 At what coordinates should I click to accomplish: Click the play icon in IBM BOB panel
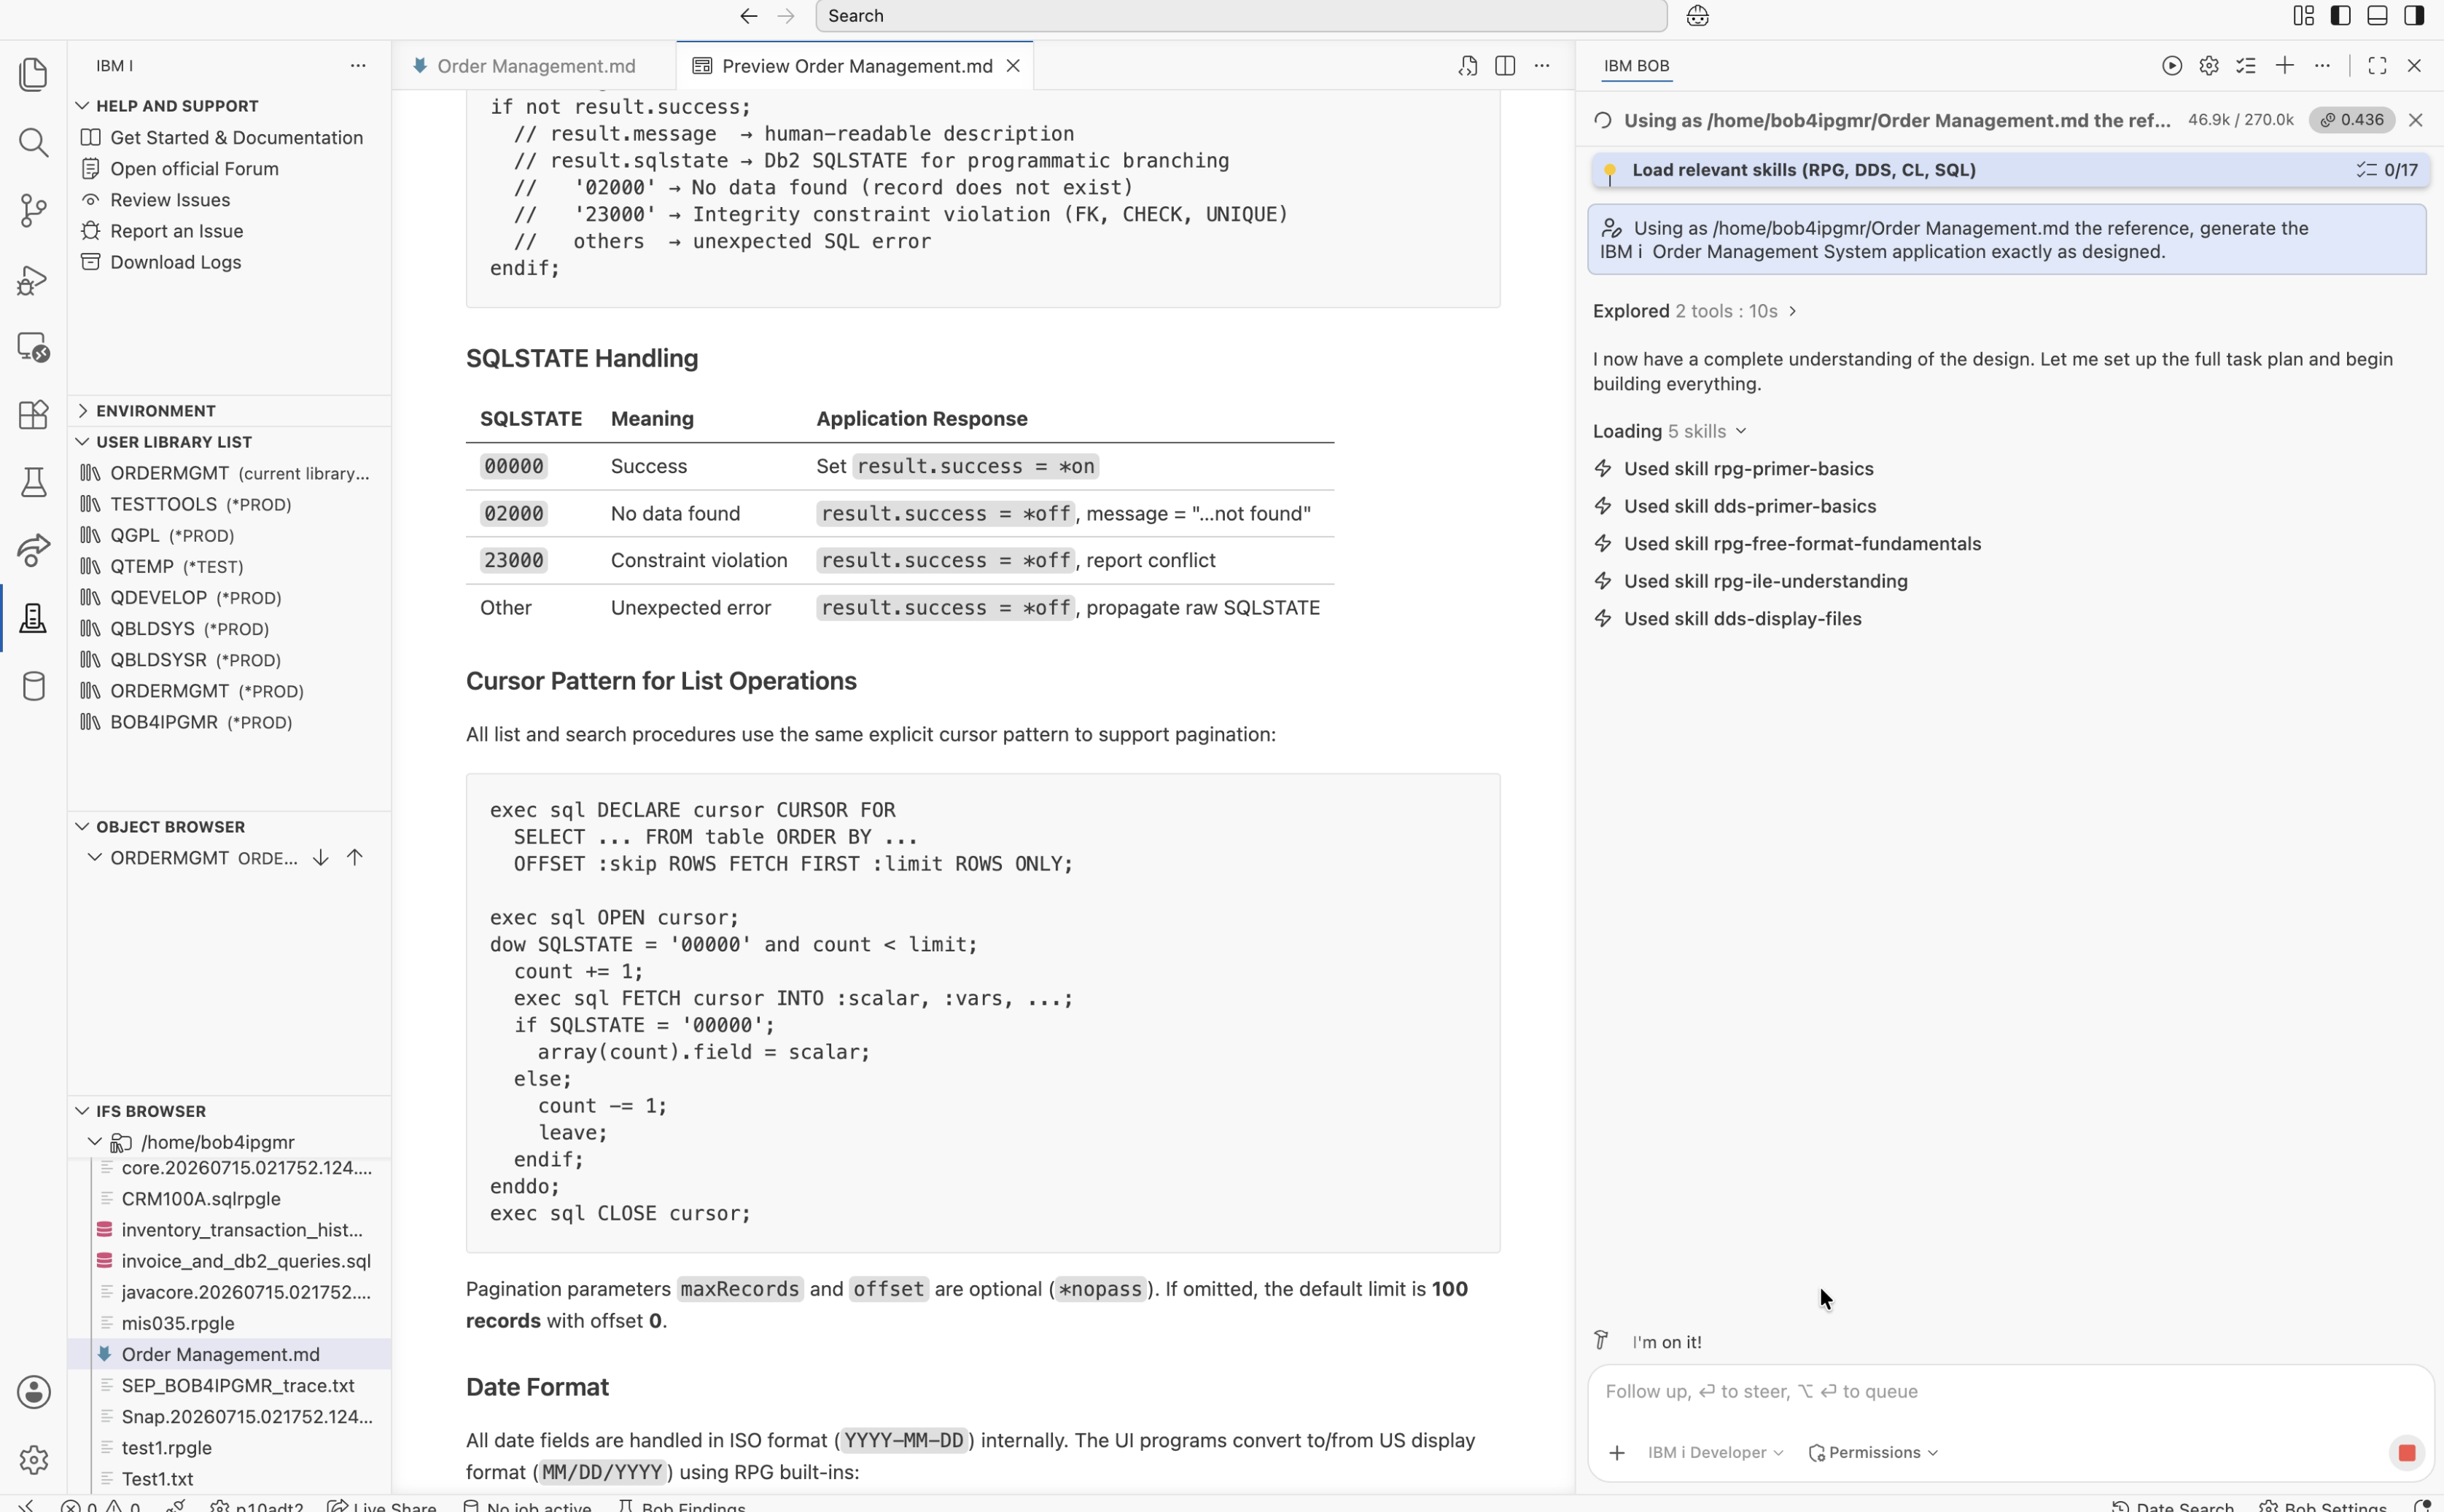[x=2171, y=66]
